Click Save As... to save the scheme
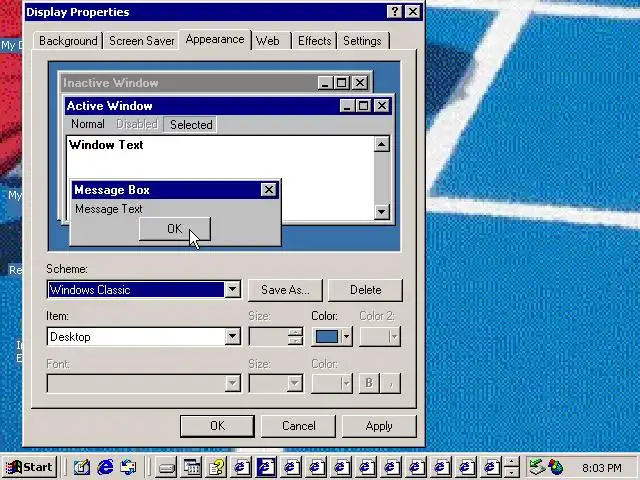This screenshot has height=480, width=640. pyautogui.click(x=285, y=290)
